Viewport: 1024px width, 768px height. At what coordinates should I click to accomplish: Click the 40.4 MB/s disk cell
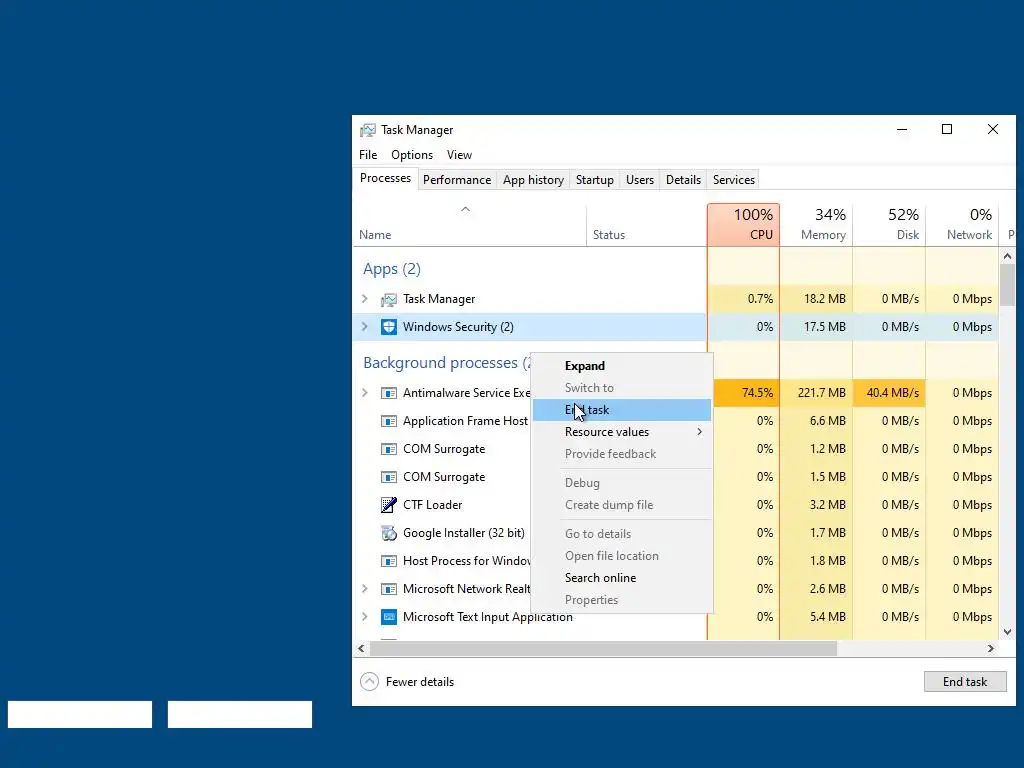pyautogui.click(x=889, y=393)
